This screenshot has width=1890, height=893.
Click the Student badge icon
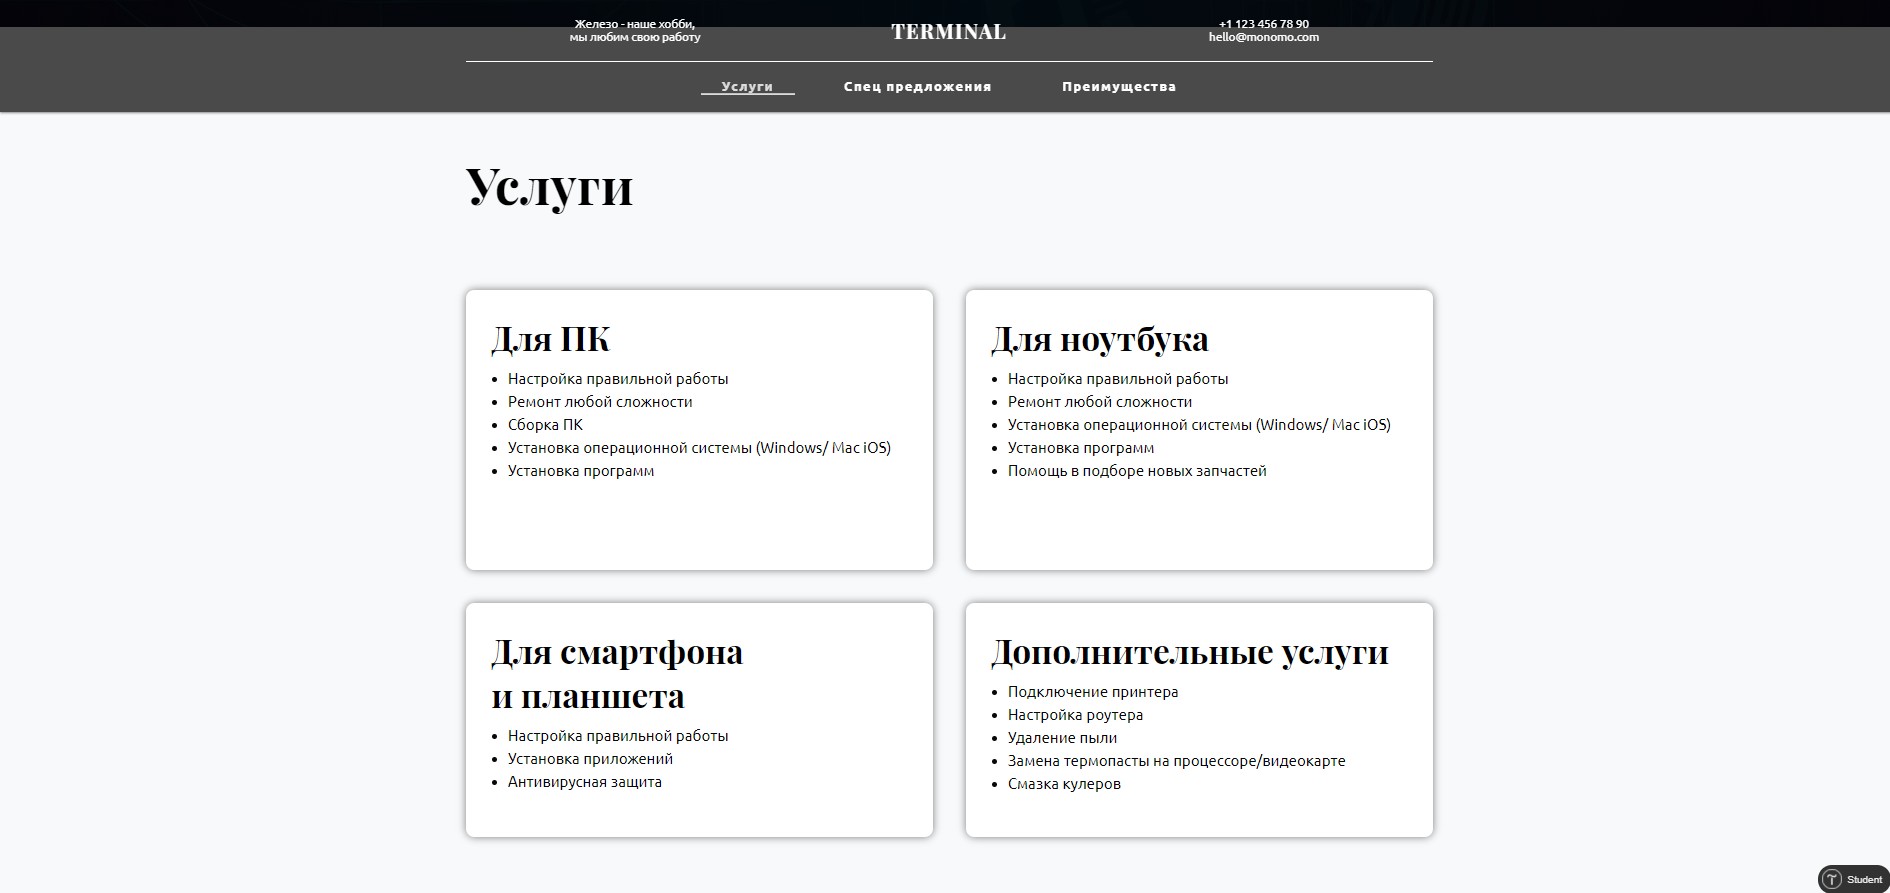pos(1853,879)
